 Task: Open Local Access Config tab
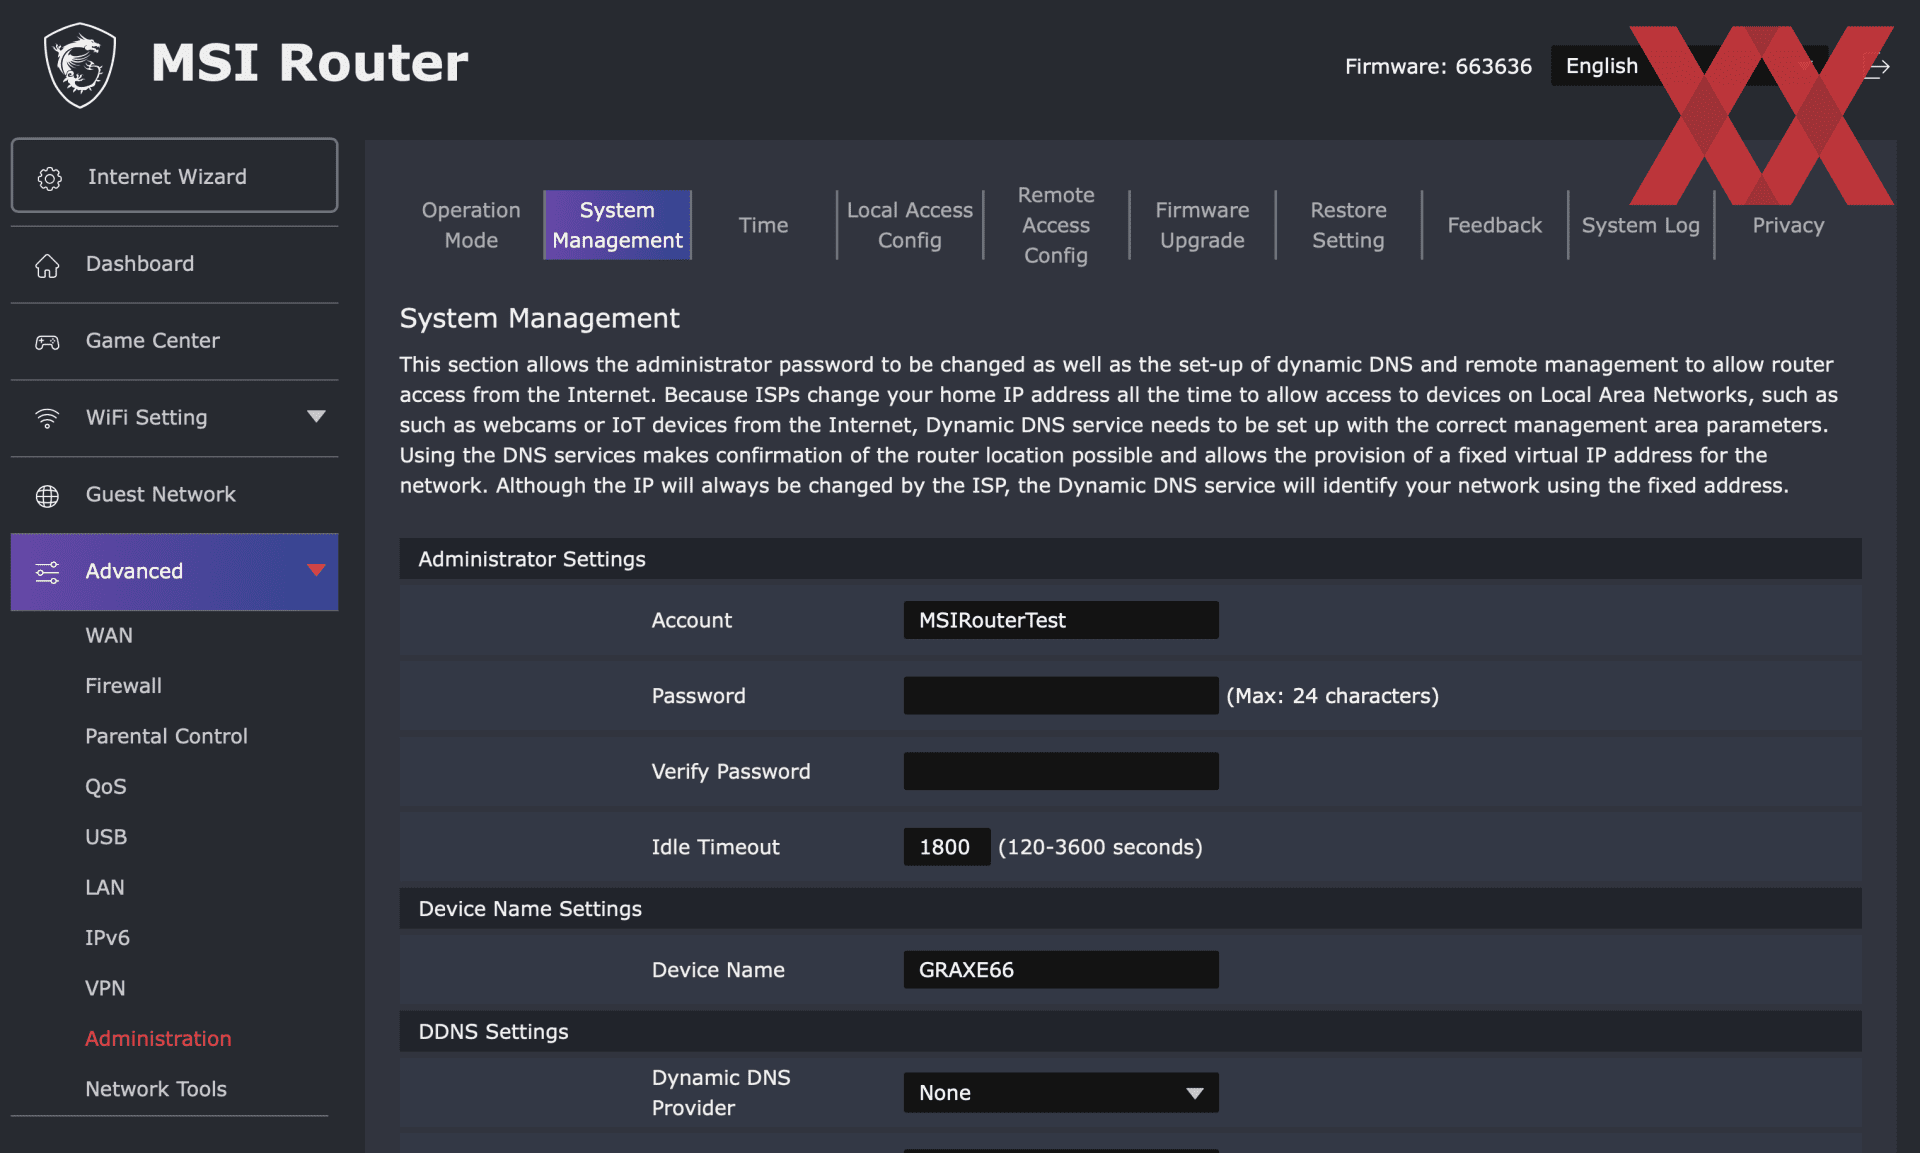point(910,225)
